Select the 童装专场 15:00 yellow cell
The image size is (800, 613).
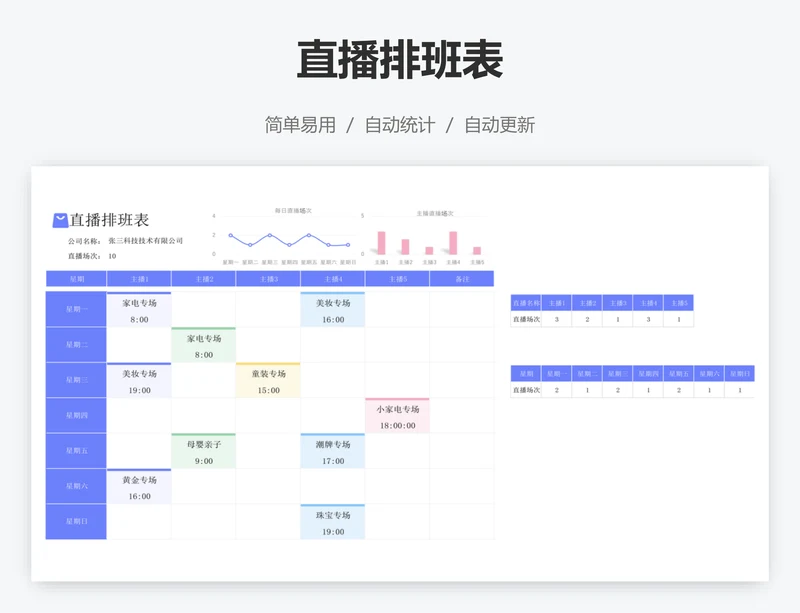tap(268, 380)
